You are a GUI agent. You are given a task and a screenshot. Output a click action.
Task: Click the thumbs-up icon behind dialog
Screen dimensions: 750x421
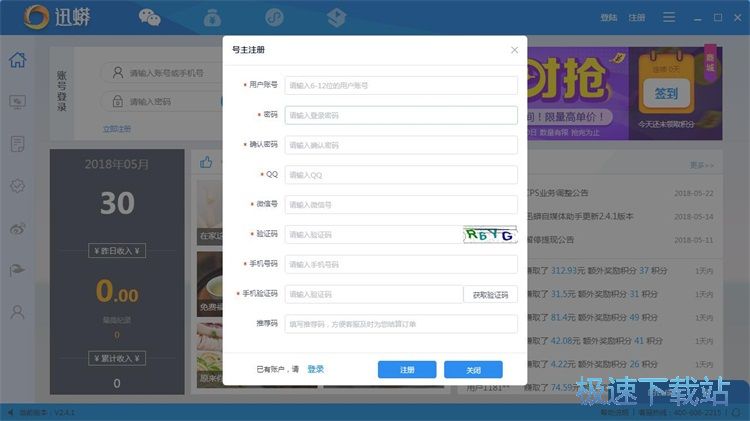[x=206, y=163]
